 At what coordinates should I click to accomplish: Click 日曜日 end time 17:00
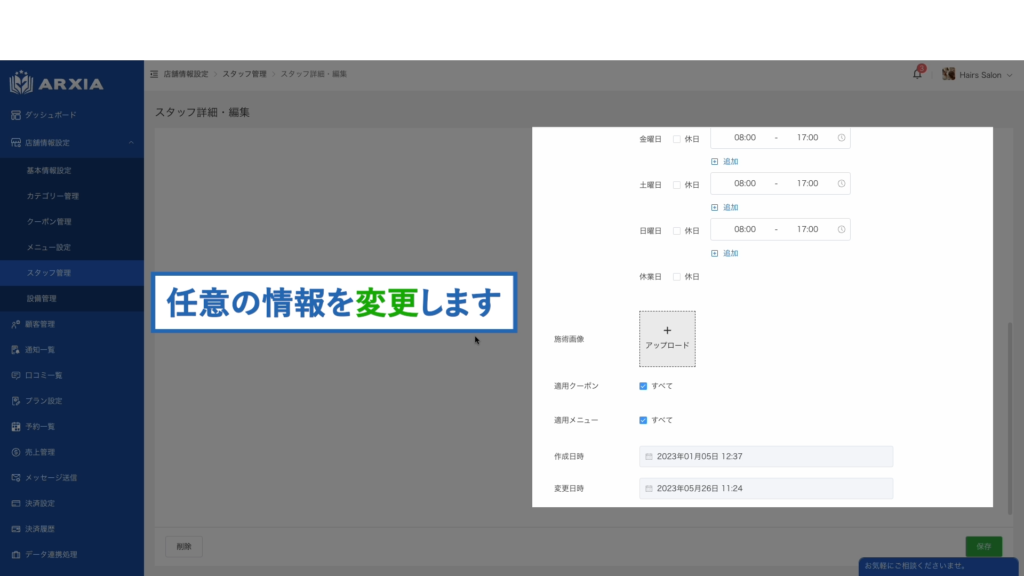pos(807,229)
